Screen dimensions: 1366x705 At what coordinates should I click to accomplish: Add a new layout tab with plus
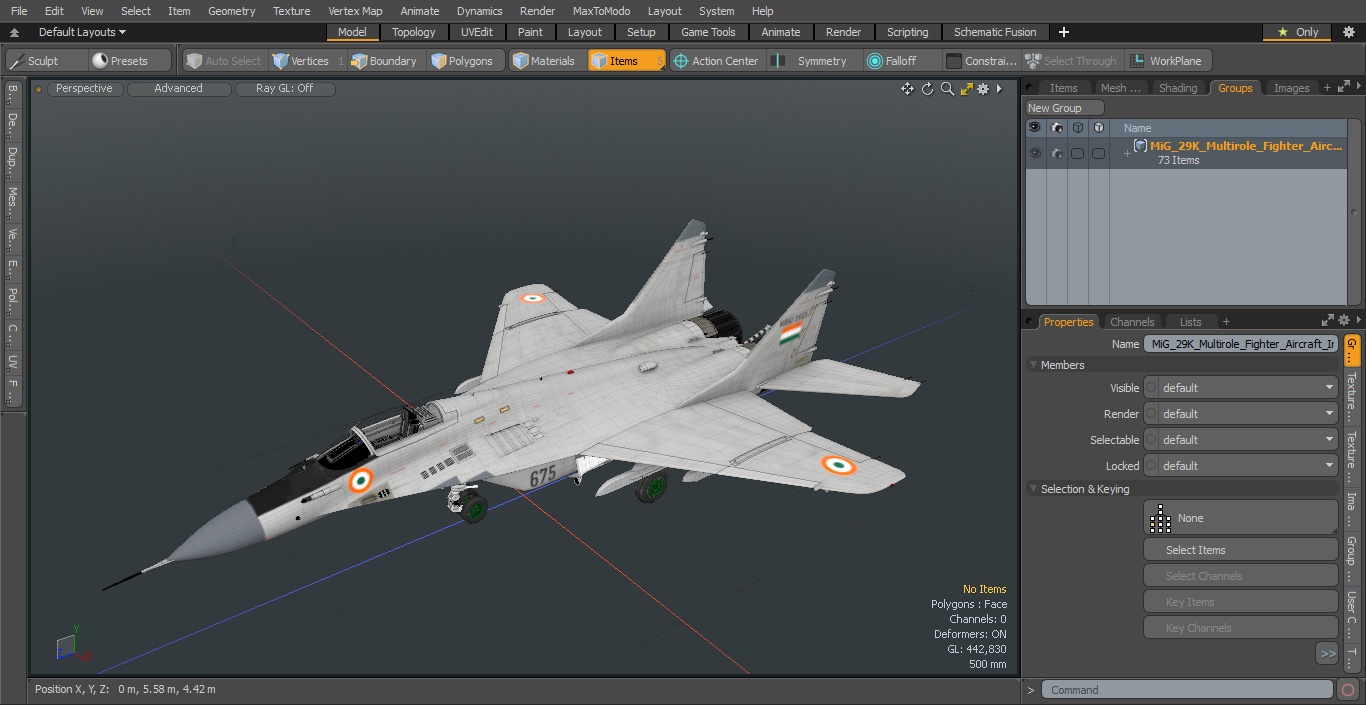click(1063, 32)
